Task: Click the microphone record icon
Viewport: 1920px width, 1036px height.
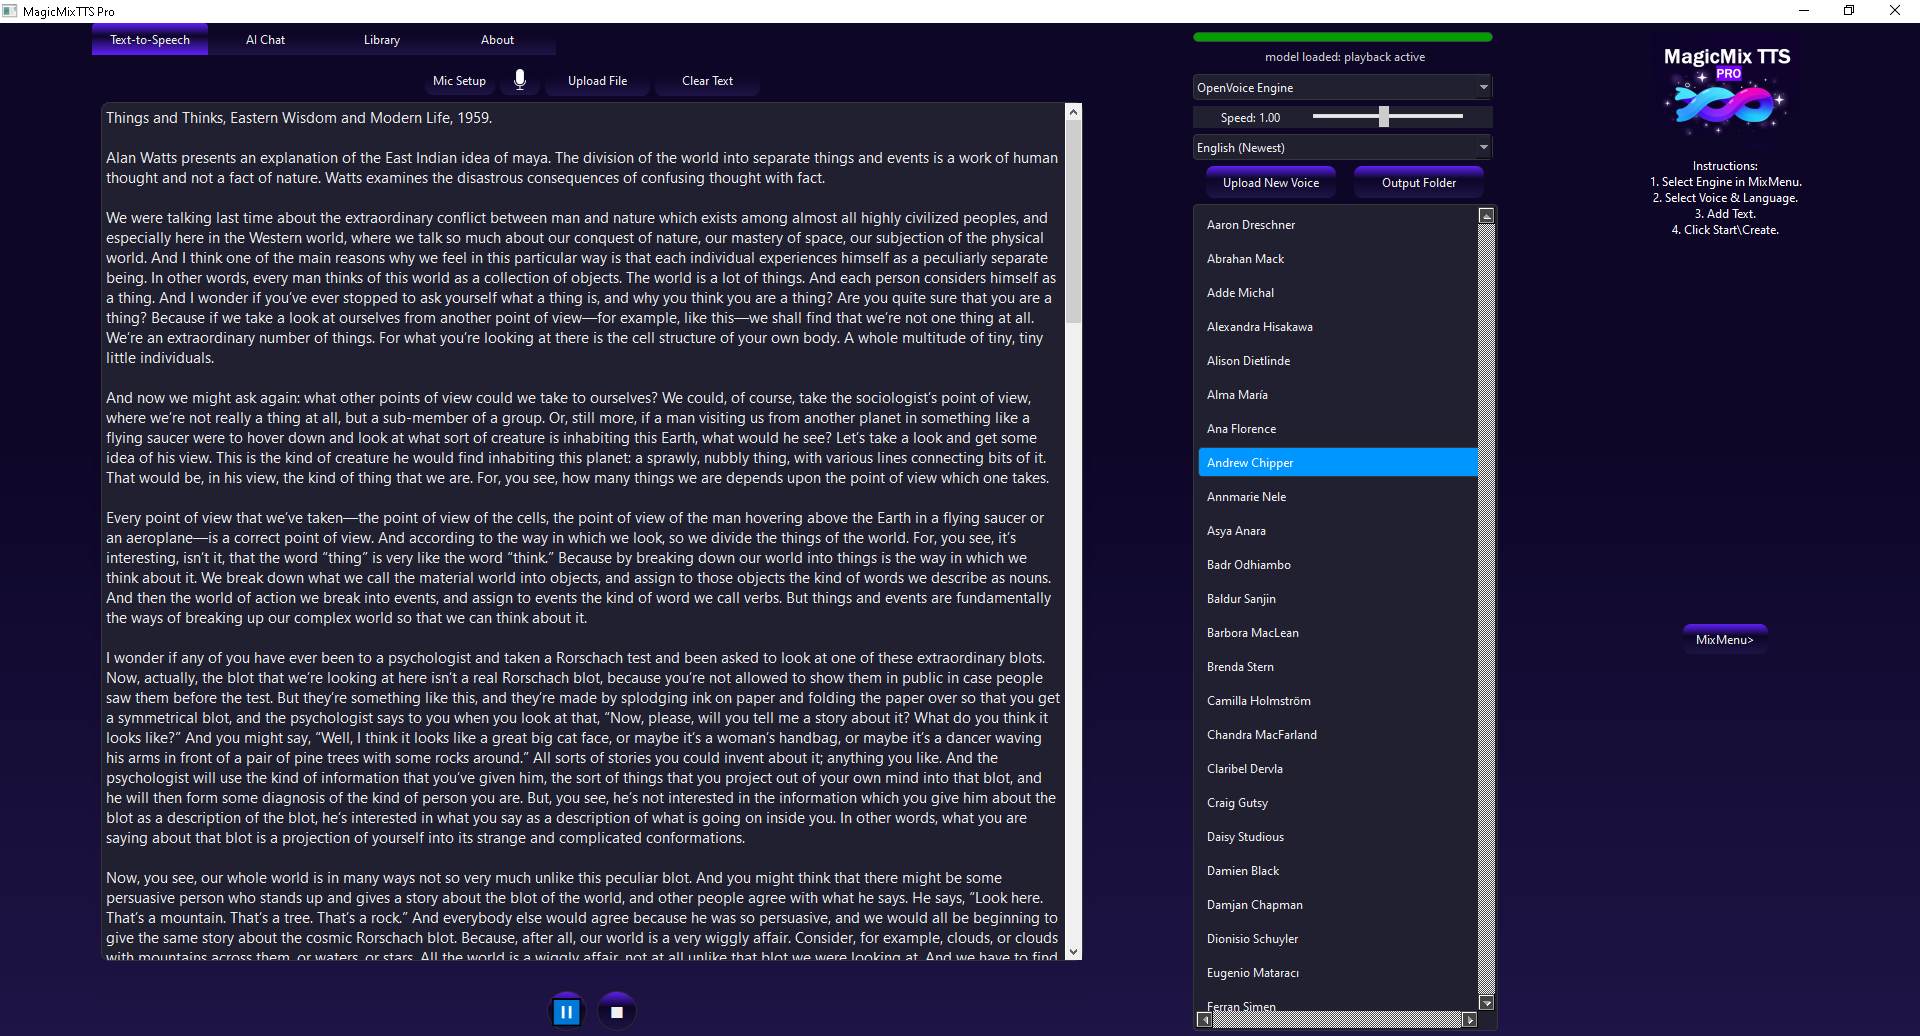Action: (520, 80)
